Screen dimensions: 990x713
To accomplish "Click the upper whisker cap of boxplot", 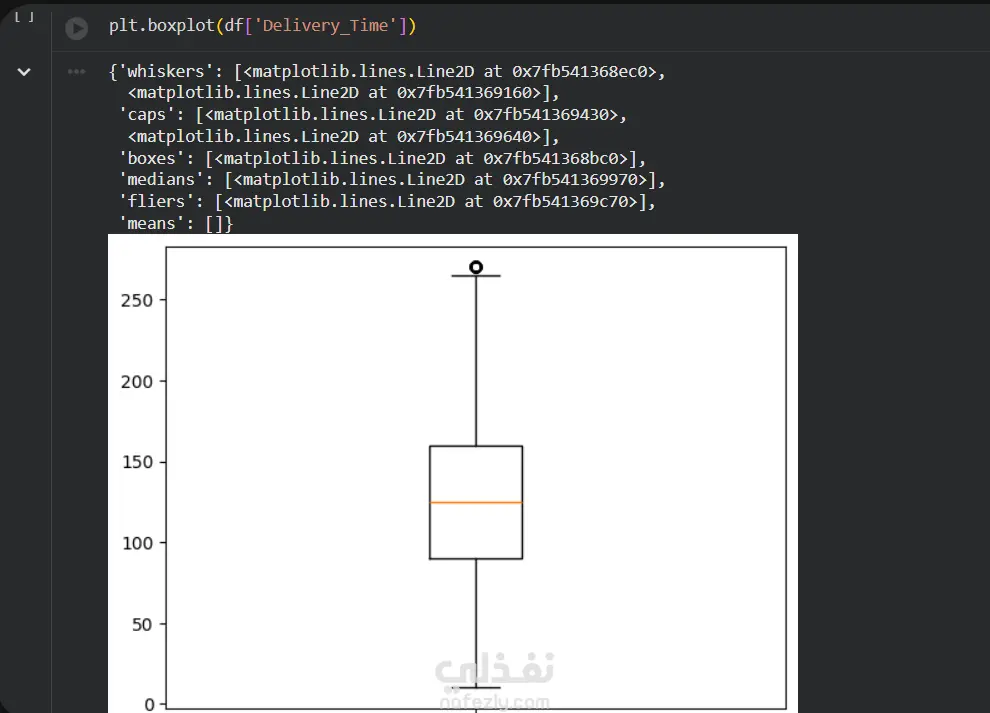I will (476, 276).
